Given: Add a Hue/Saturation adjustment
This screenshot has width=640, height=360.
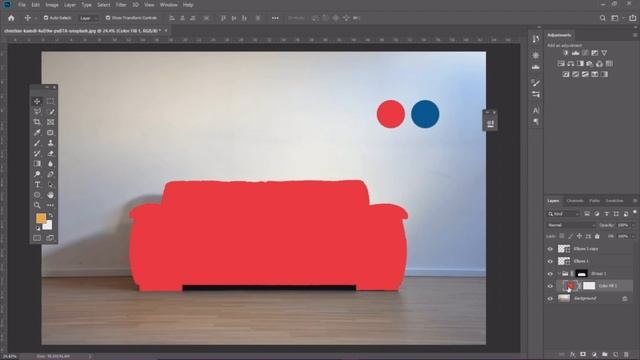Looking at the screenshot, I should pos(561,64).
